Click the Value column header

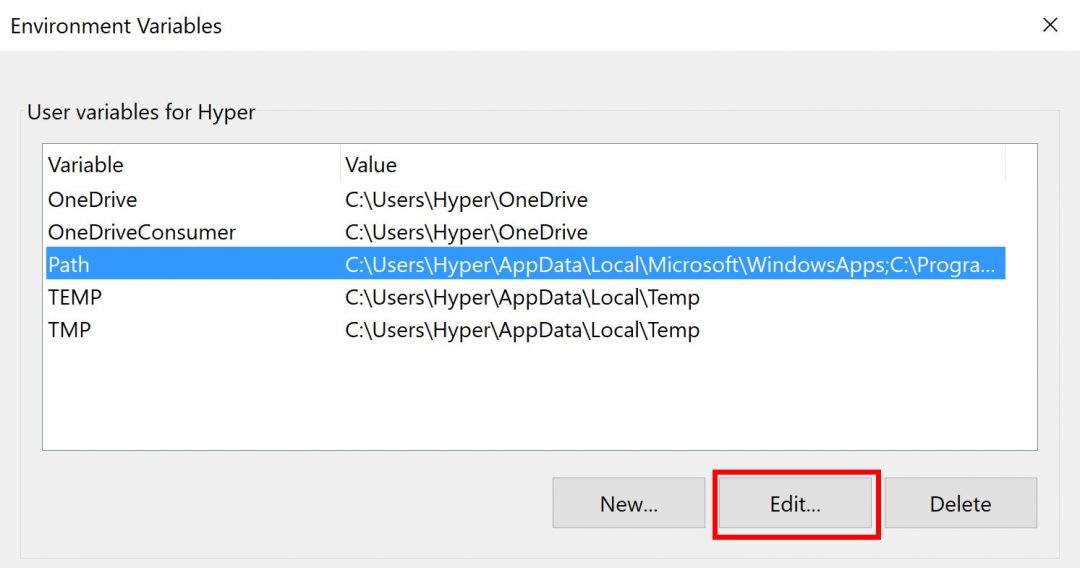pos(371,165)
